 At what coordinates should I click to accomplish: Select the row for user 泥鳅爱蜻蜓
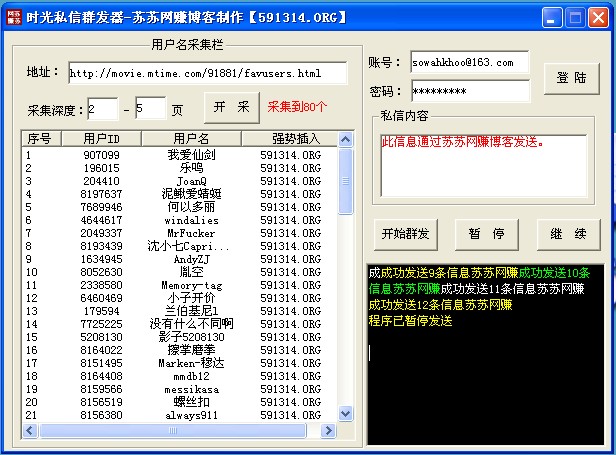[180, 194]
